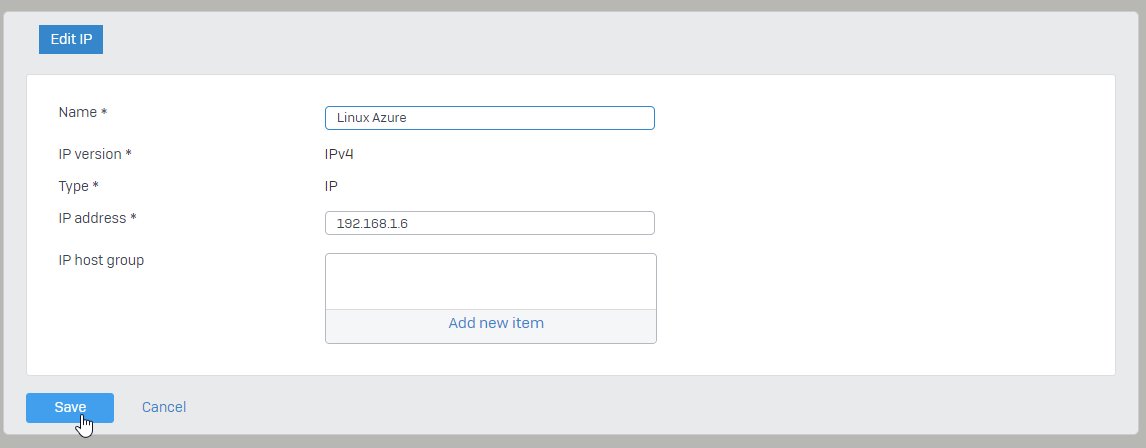Image resolution: width=1146 pixels, height=448 pixels.
Task: Click the required asterisk beside Name
Action: [x=104, y=113]
